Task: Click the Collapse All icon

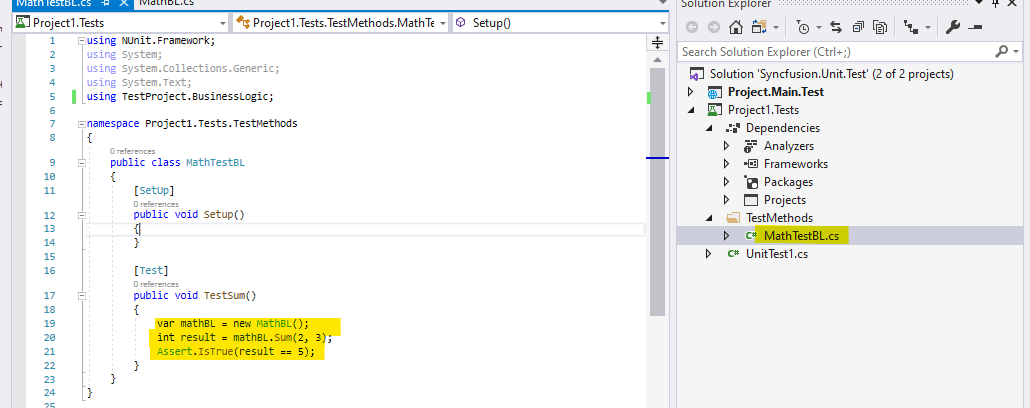Action: (x=857, y=27)
